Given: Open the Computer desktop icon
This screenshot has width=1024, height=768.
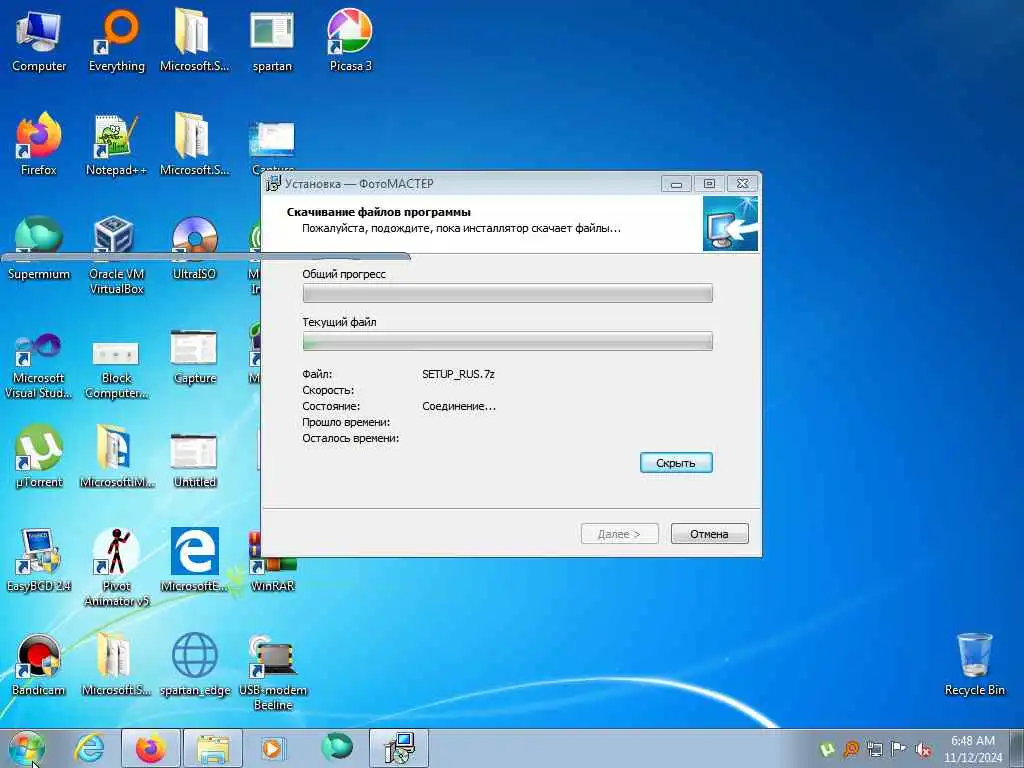Looking at the screenshot, I should tap(39, 41).
